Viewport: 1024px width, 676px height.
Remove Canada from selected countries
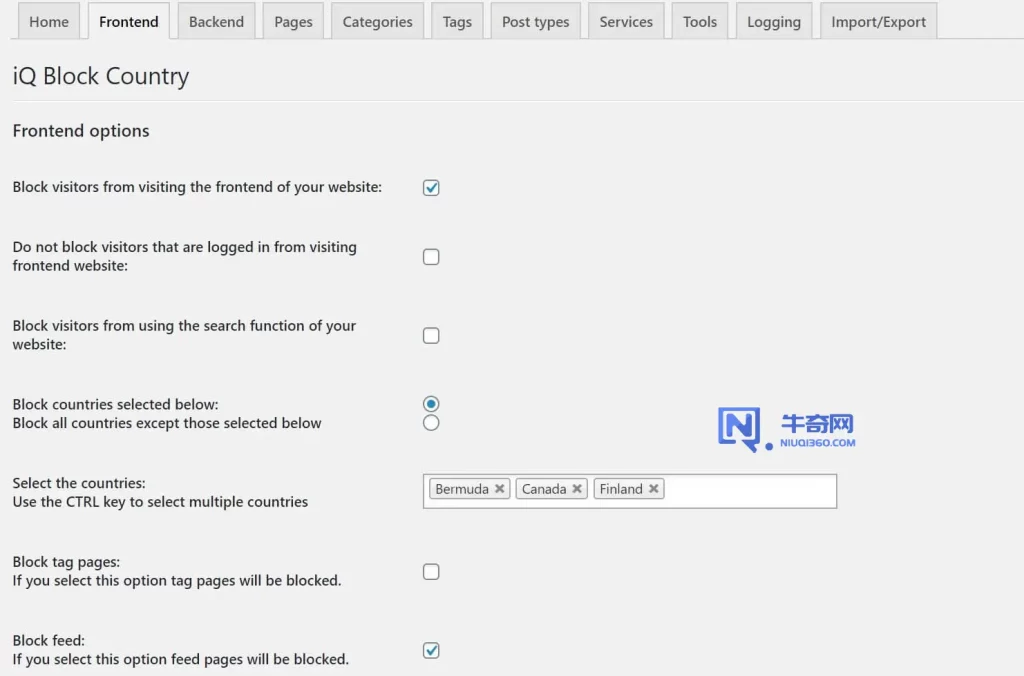[578, 488]
